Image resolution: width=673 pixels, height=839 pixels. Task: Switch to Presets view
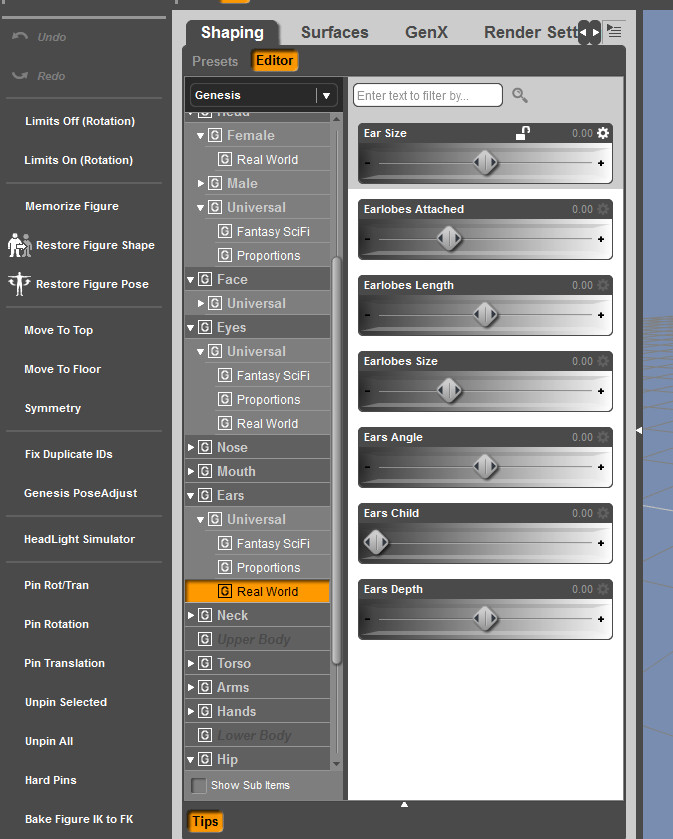coord(215,61)
